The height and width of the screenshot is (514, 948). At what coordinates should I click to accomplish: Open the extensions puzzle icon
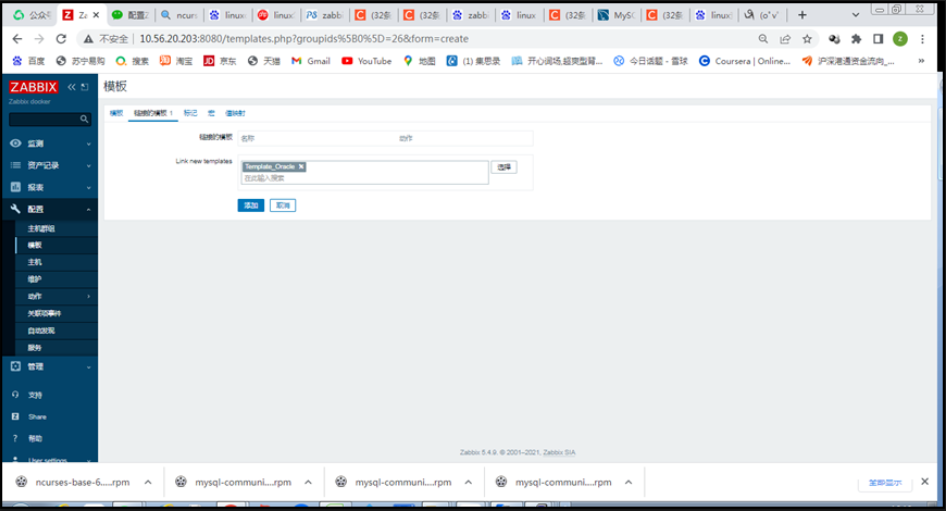(x=856, y=39)
